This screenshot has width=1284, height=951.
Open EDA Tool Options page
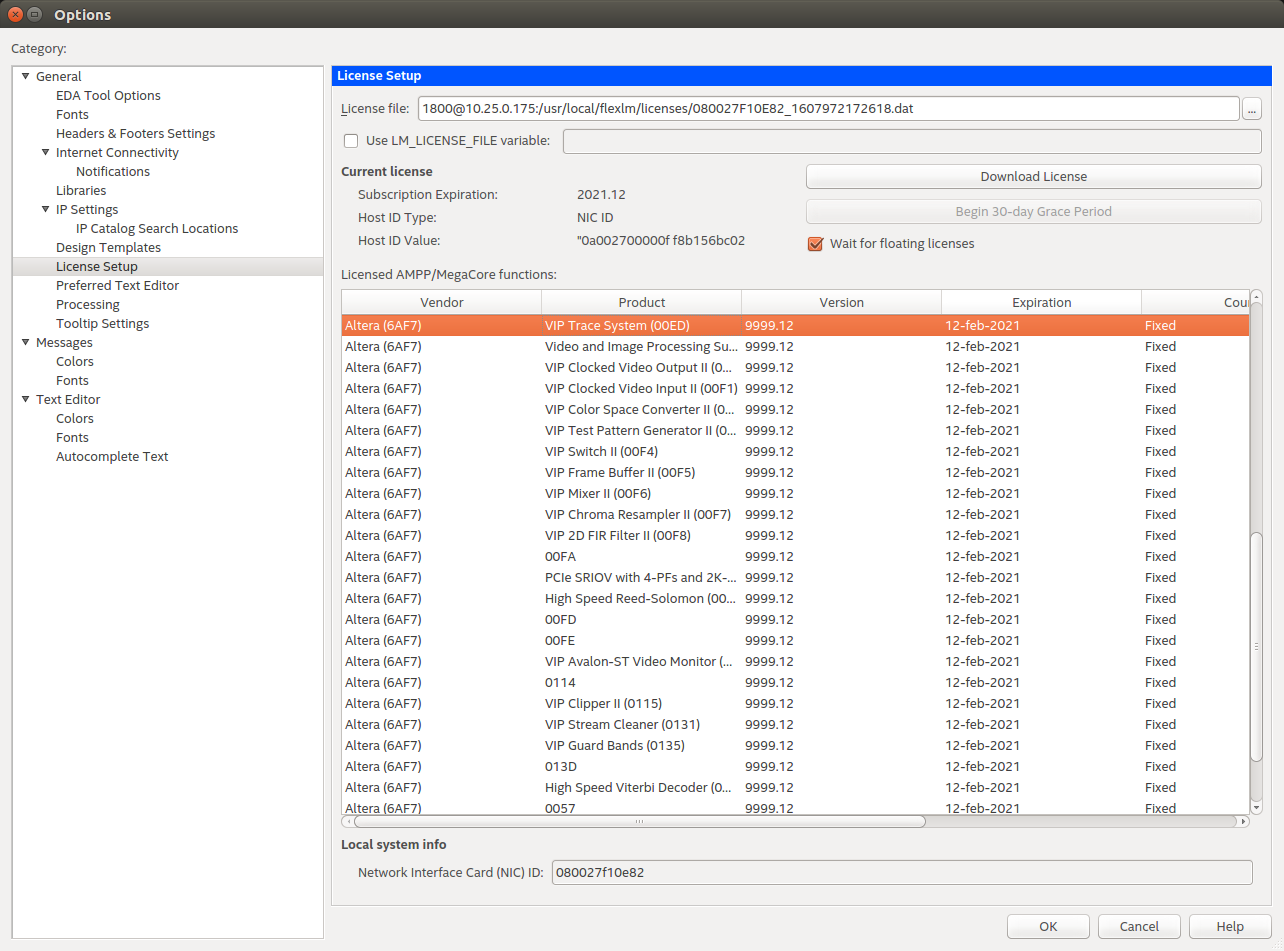click(x=108, y=96)
